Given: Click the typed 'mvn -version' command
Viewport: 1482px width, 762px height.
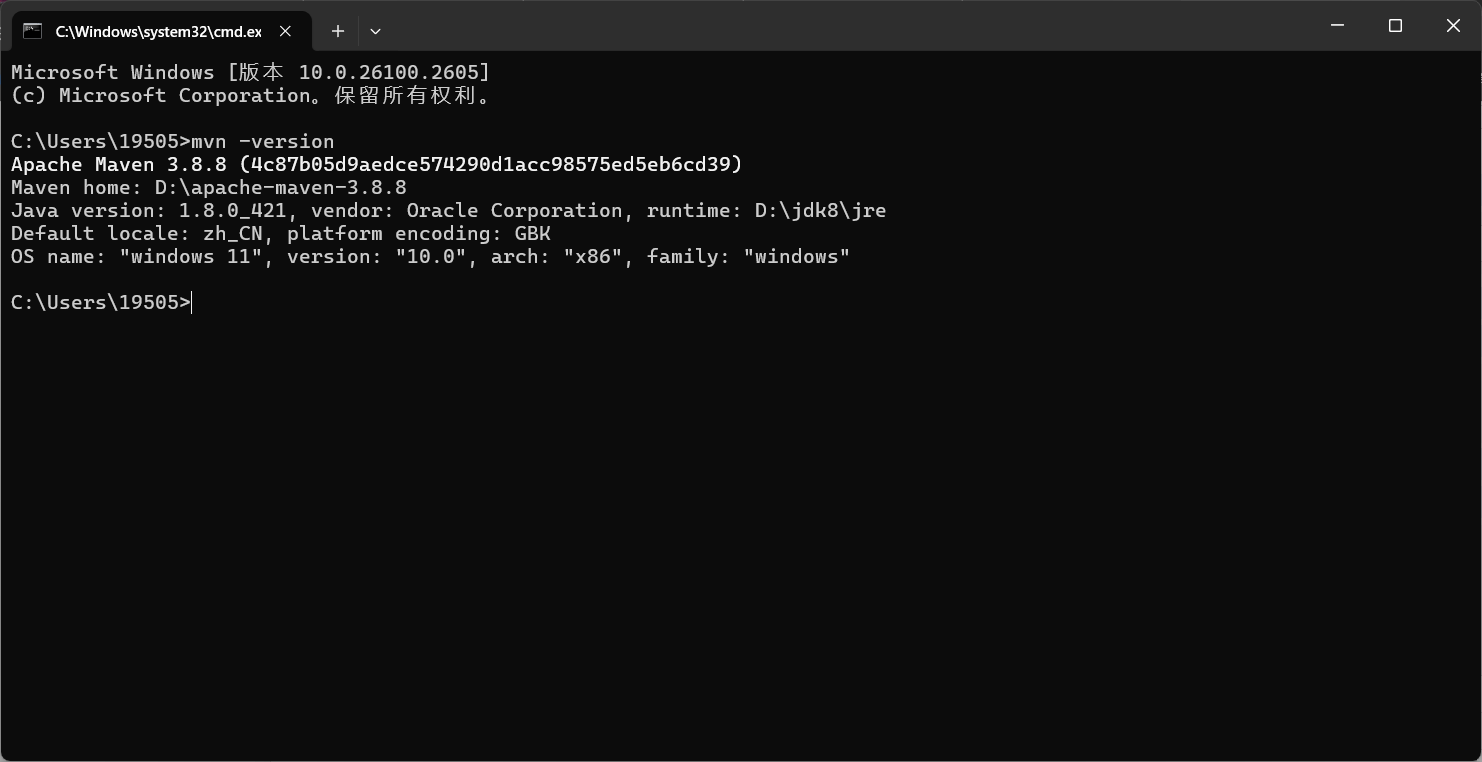Looking at the screenshot, I should click(x=262, y=142).
